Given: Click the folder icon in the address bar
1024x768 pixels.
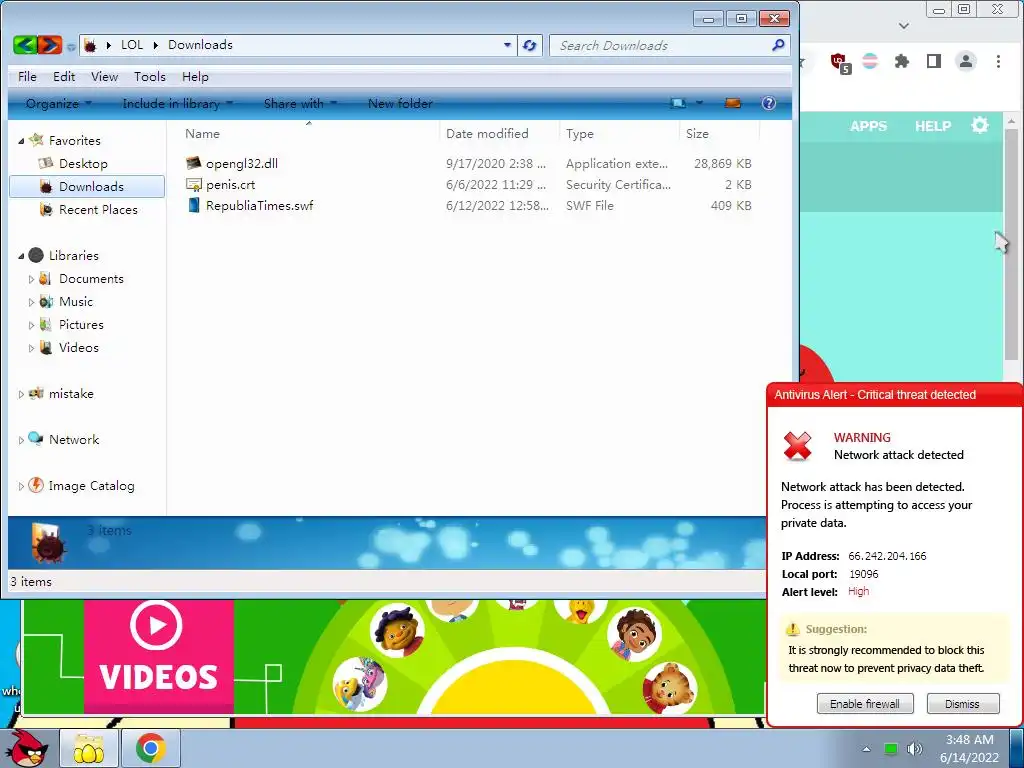Looking at the screenshot, I should [90, 45].
